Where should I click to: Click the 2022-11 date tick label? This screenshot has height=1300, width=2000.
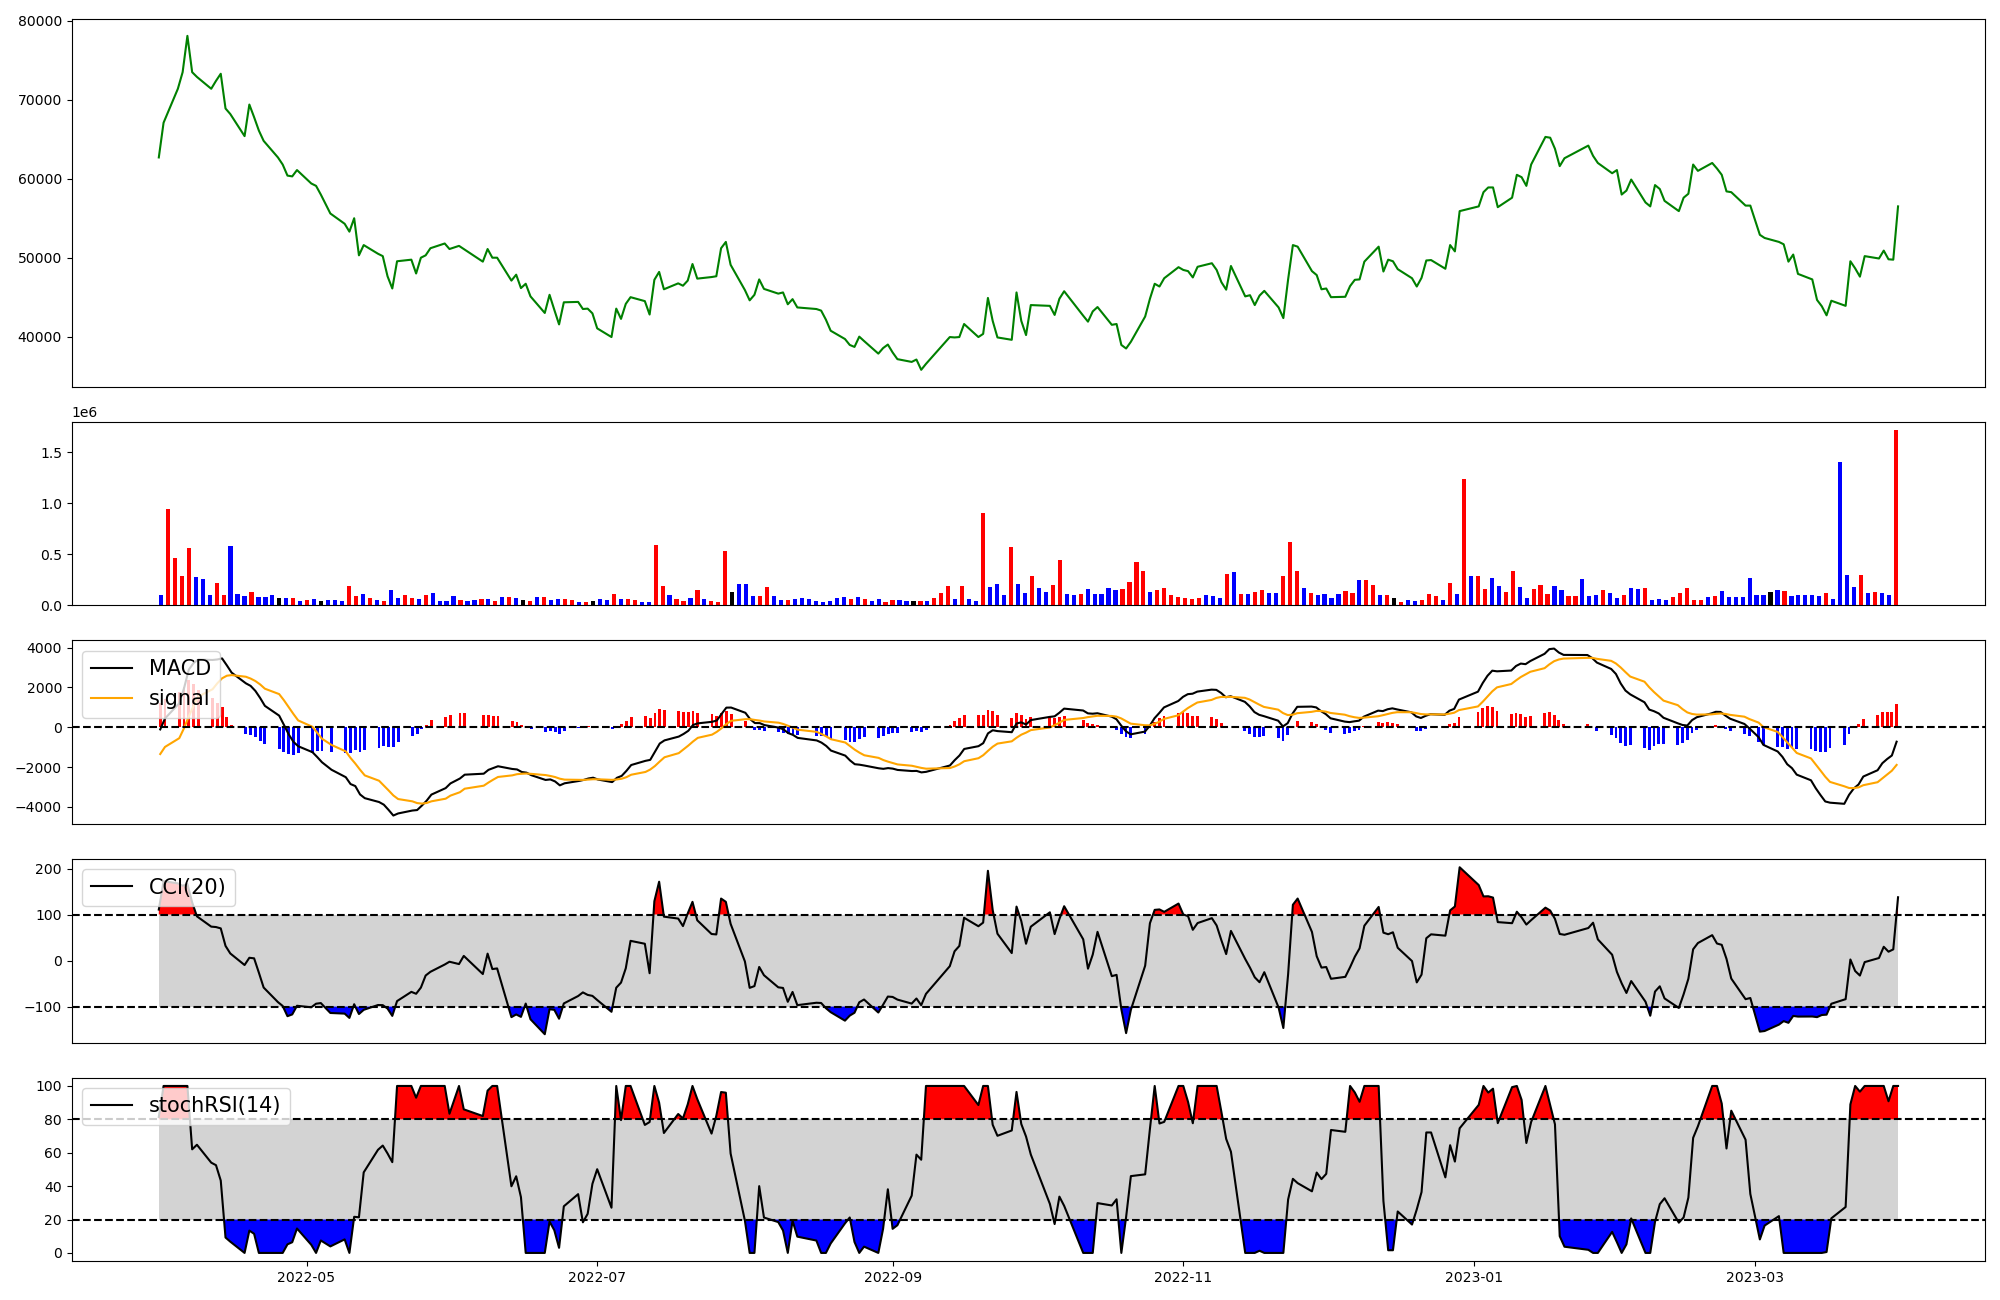1183,1277
